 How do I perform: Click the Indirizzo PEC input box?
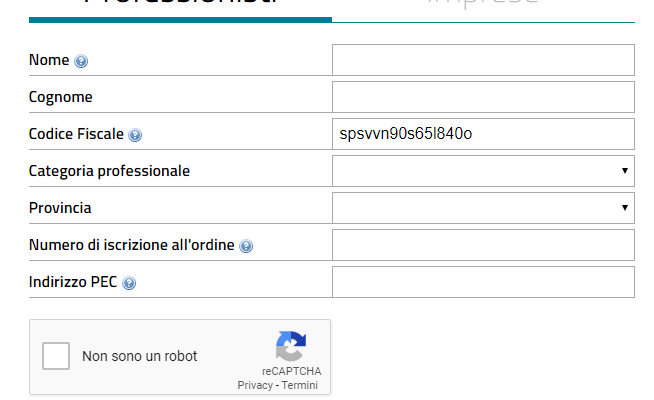point(483,282)
